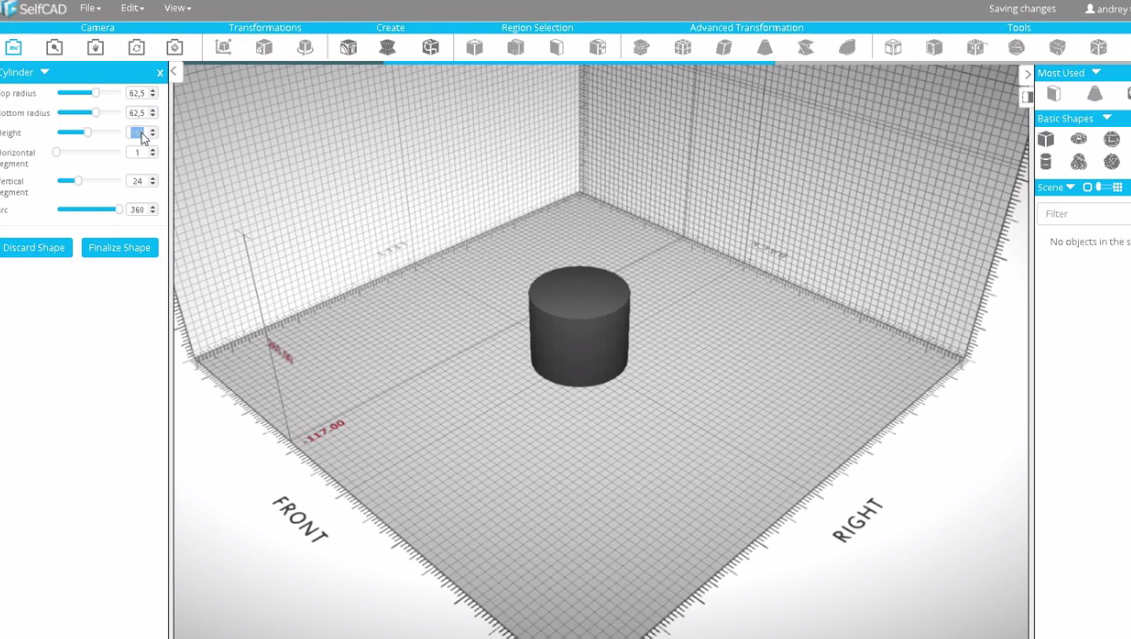Click the last Tools cube icon

[x=1099, y=48]
